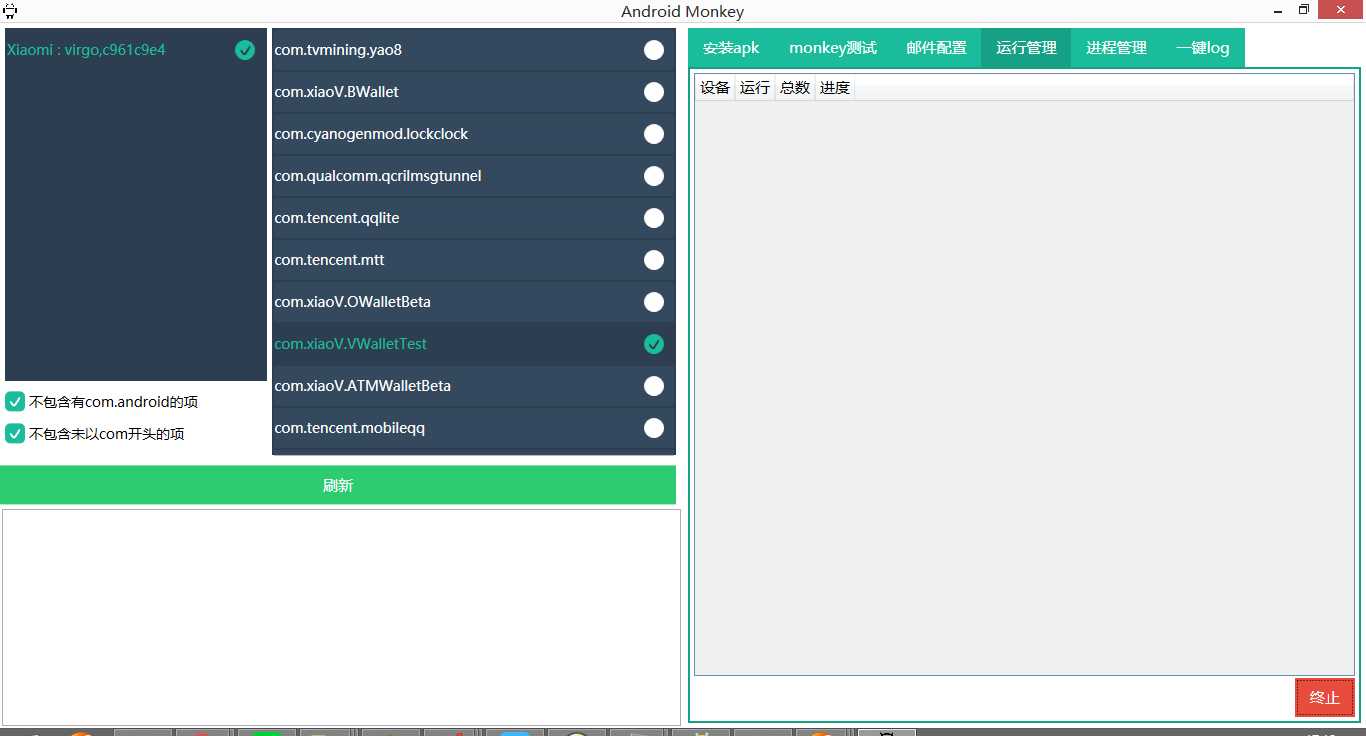Click the Xiaomi : virgo,c961c9e4 device name
This screenshot has height=736, width=1366.
(x=86, y=50)
